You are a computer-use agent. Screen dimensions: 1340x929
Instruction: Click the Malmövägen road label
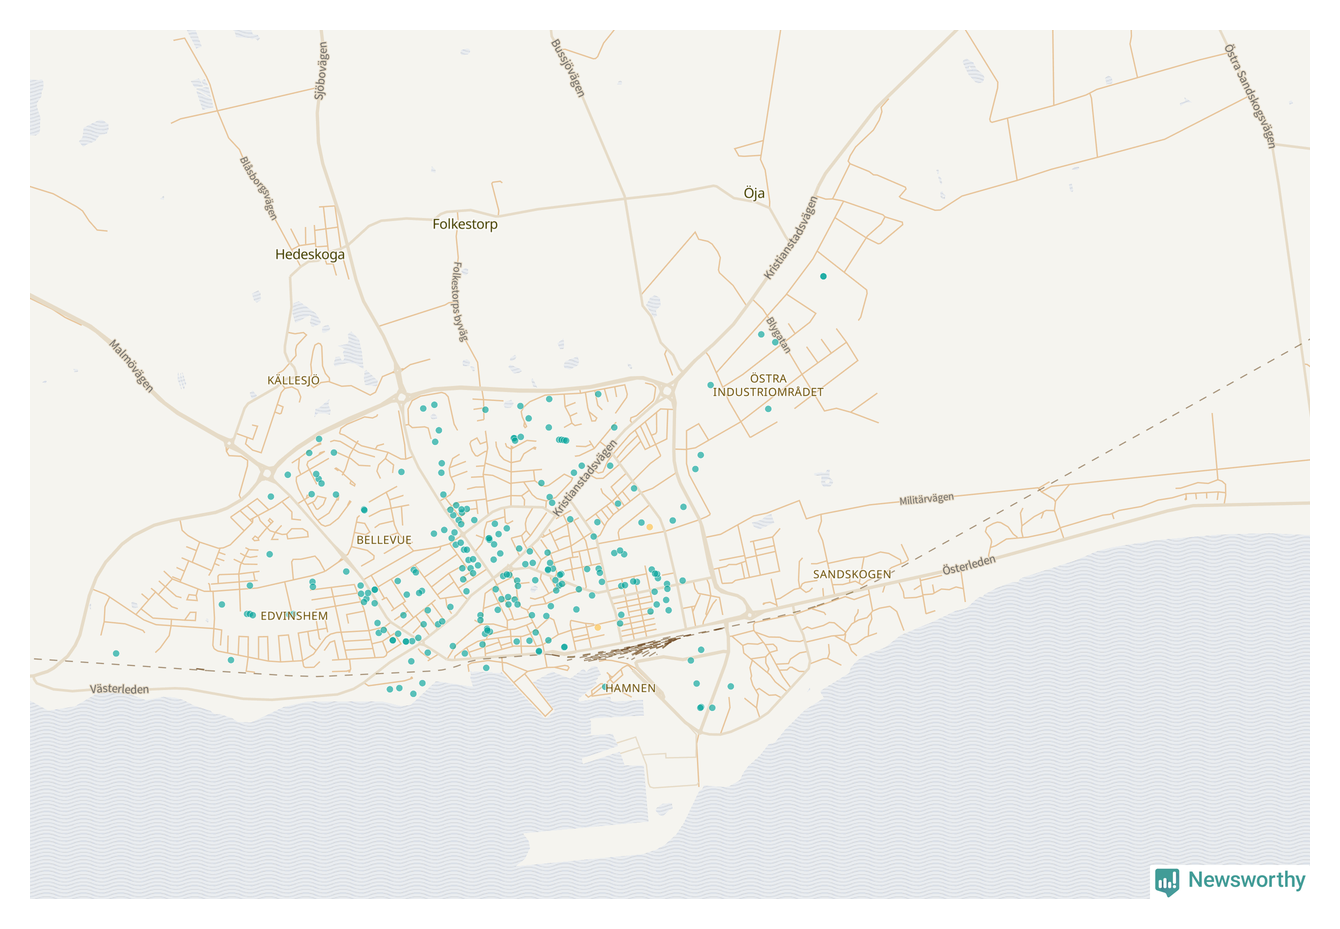pos(132,366)
